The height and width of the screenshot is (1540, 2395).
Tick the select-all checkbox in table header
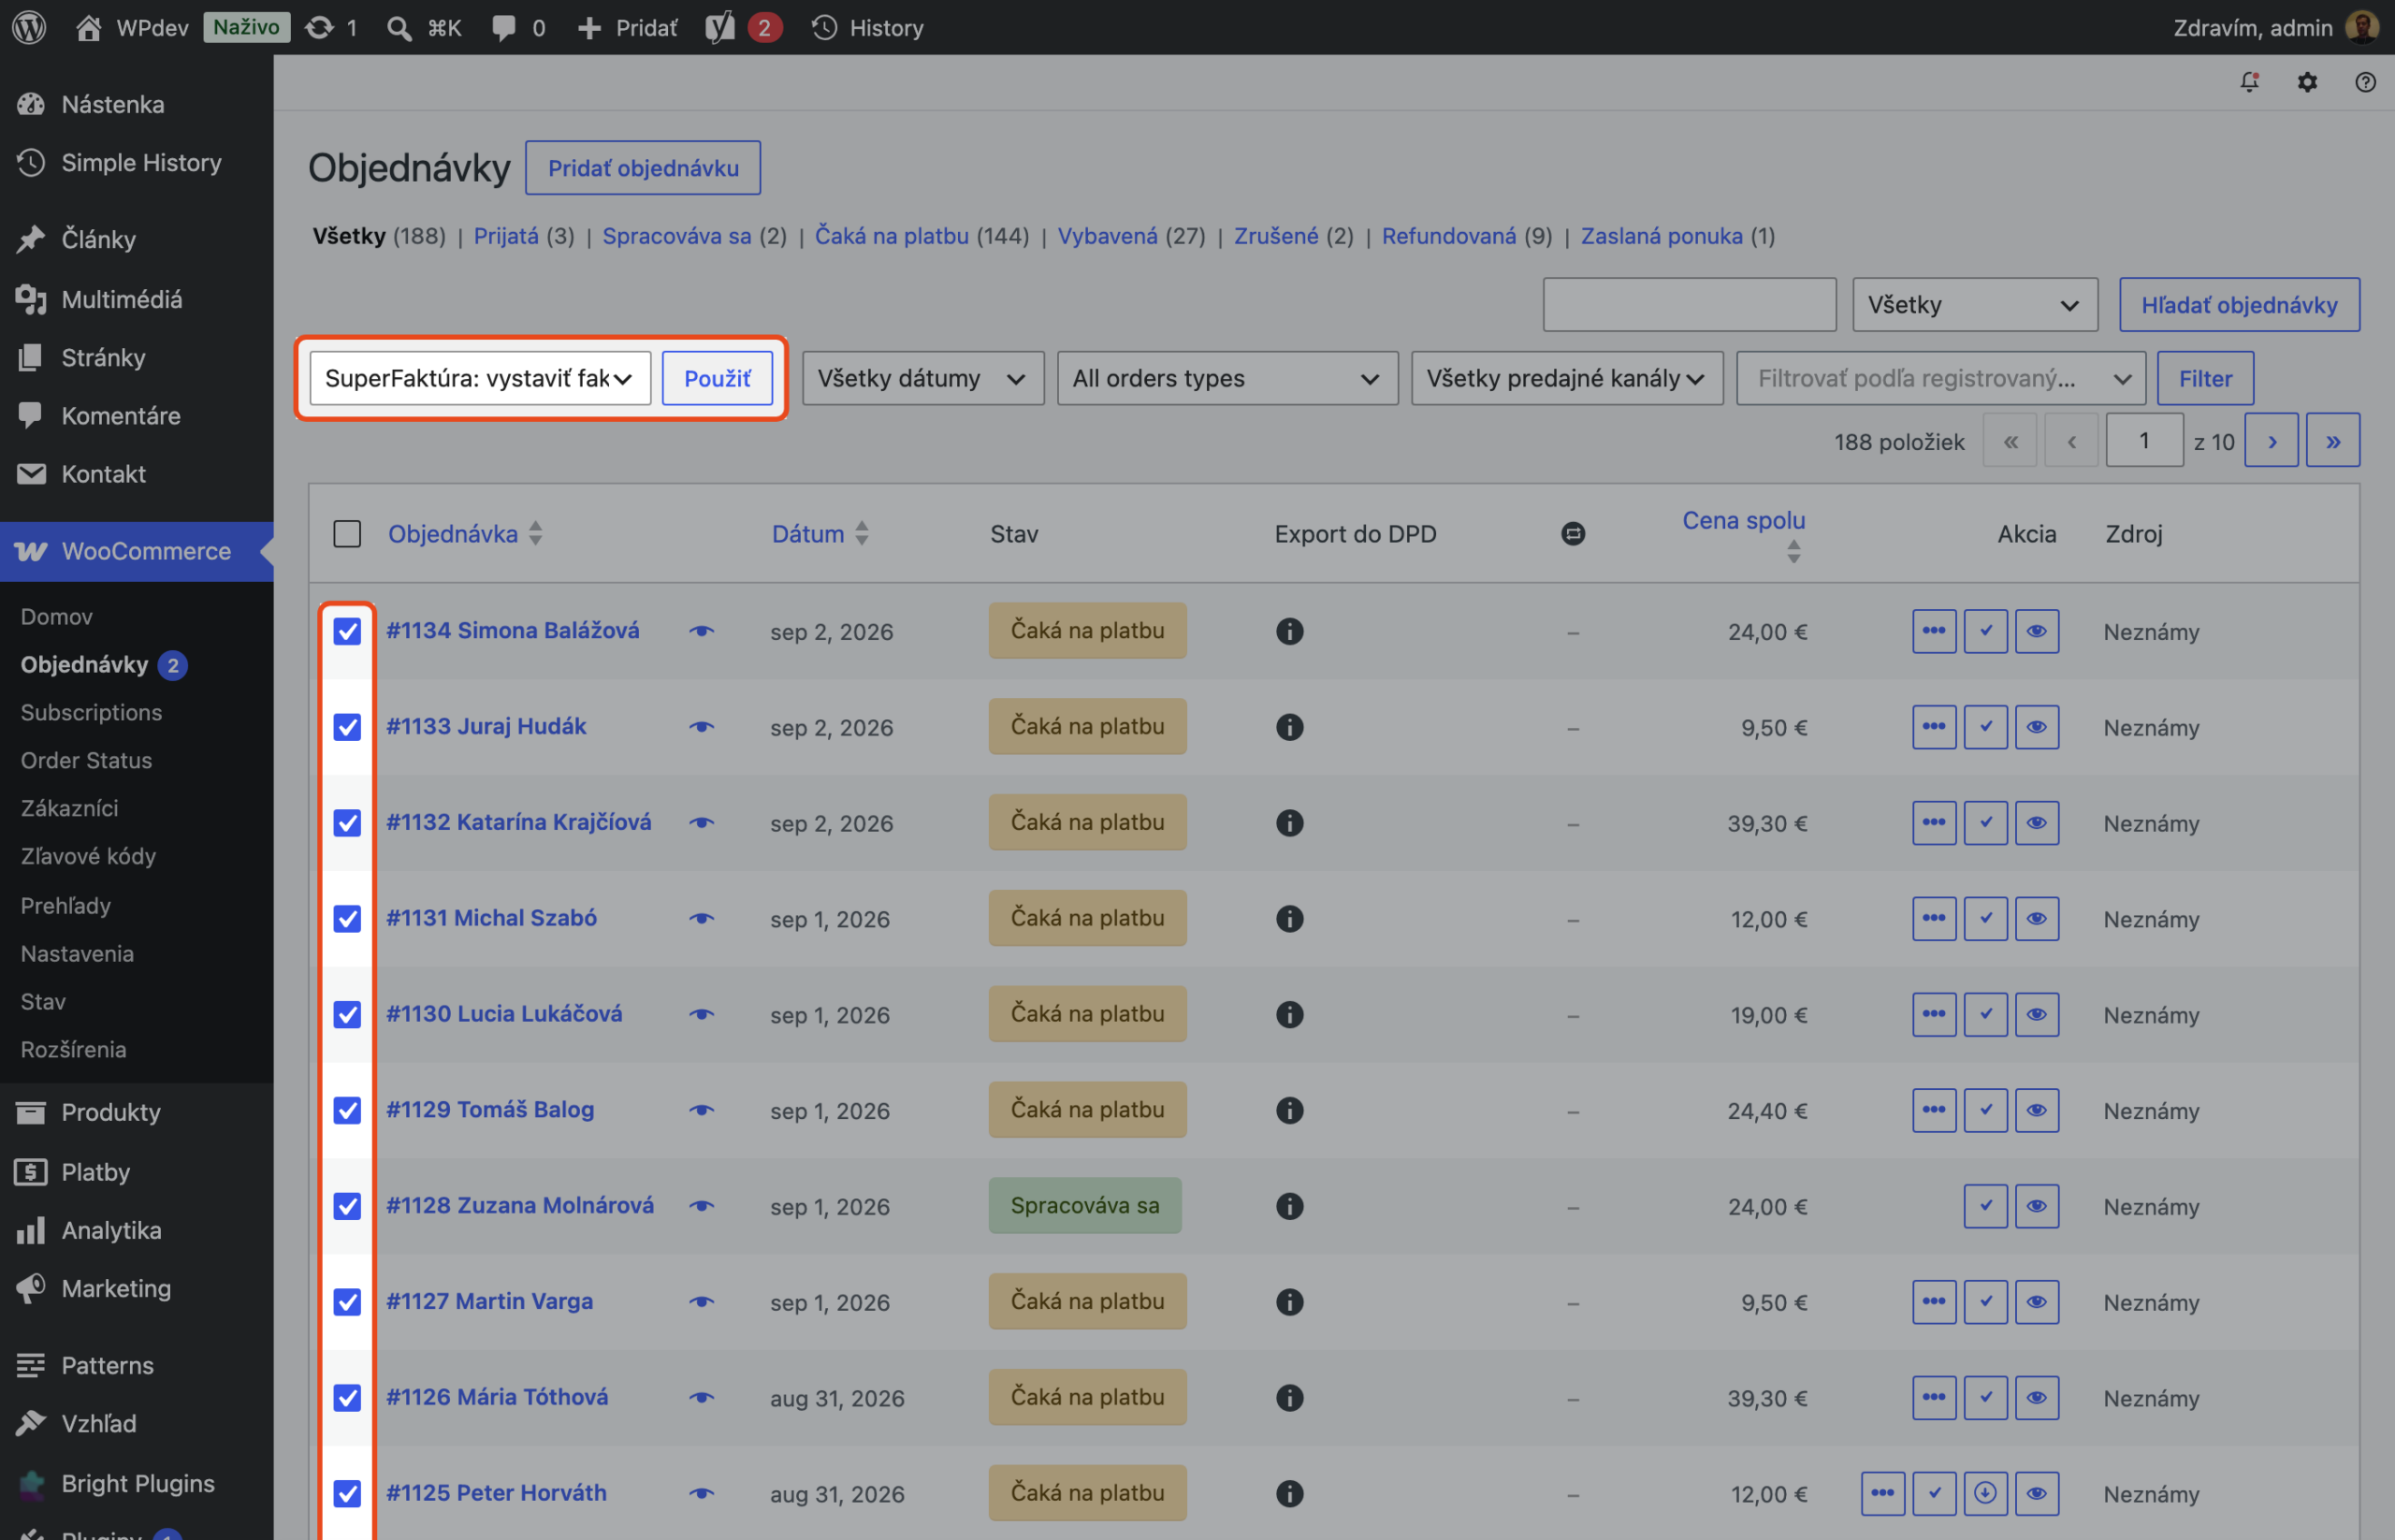[347, 534]
